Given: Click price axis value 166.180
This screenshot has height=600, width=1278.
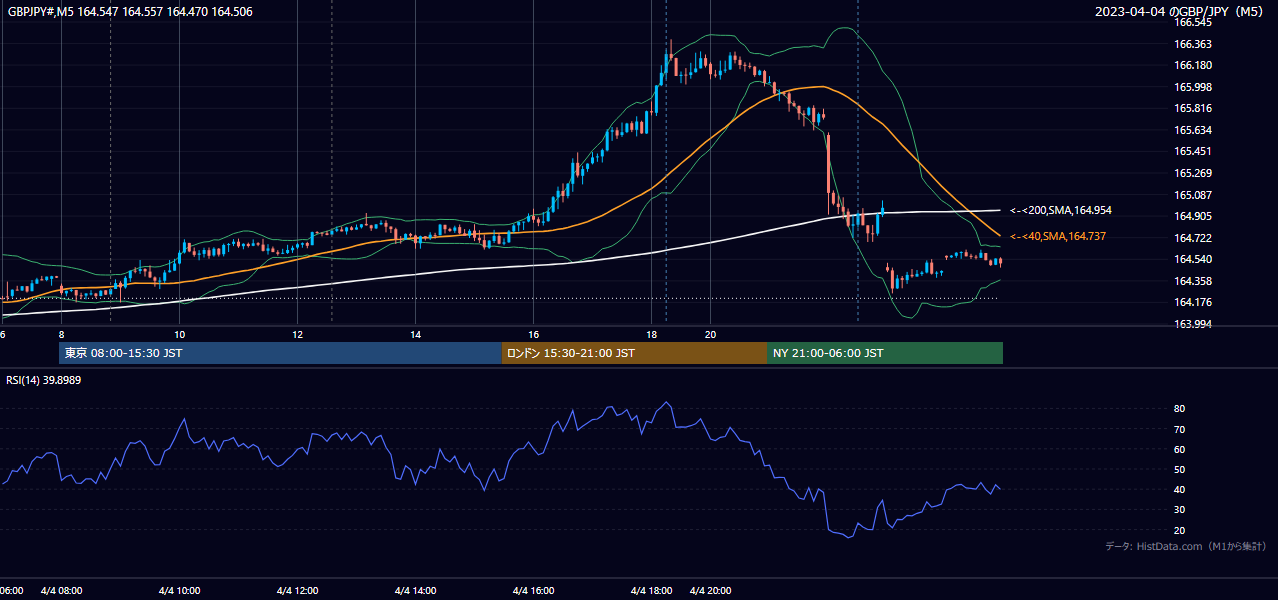Looking at the screenshot, I should (x=1193, y=65).
